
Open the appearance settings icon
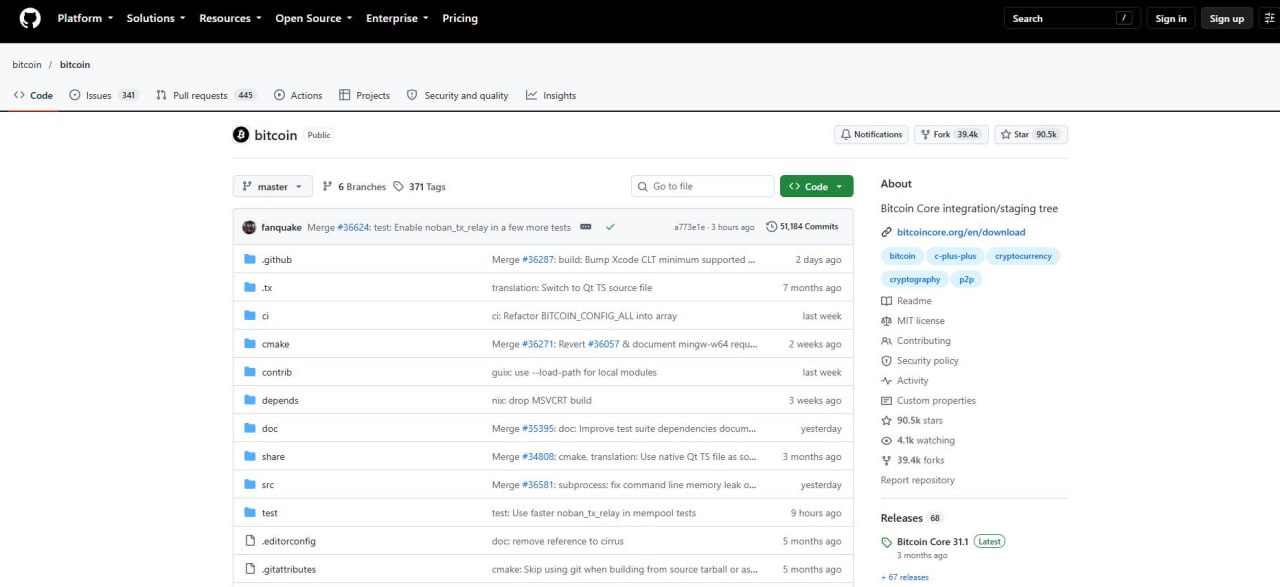click(1270, 18)
